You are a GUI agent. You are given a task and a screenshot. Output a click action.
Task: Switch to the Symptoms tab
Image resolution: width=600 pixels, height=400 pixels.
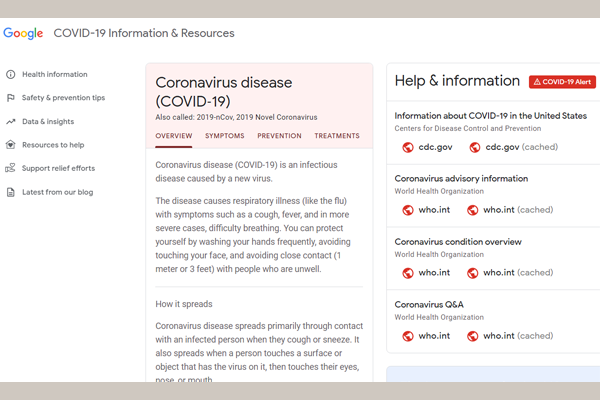[225, 136]
